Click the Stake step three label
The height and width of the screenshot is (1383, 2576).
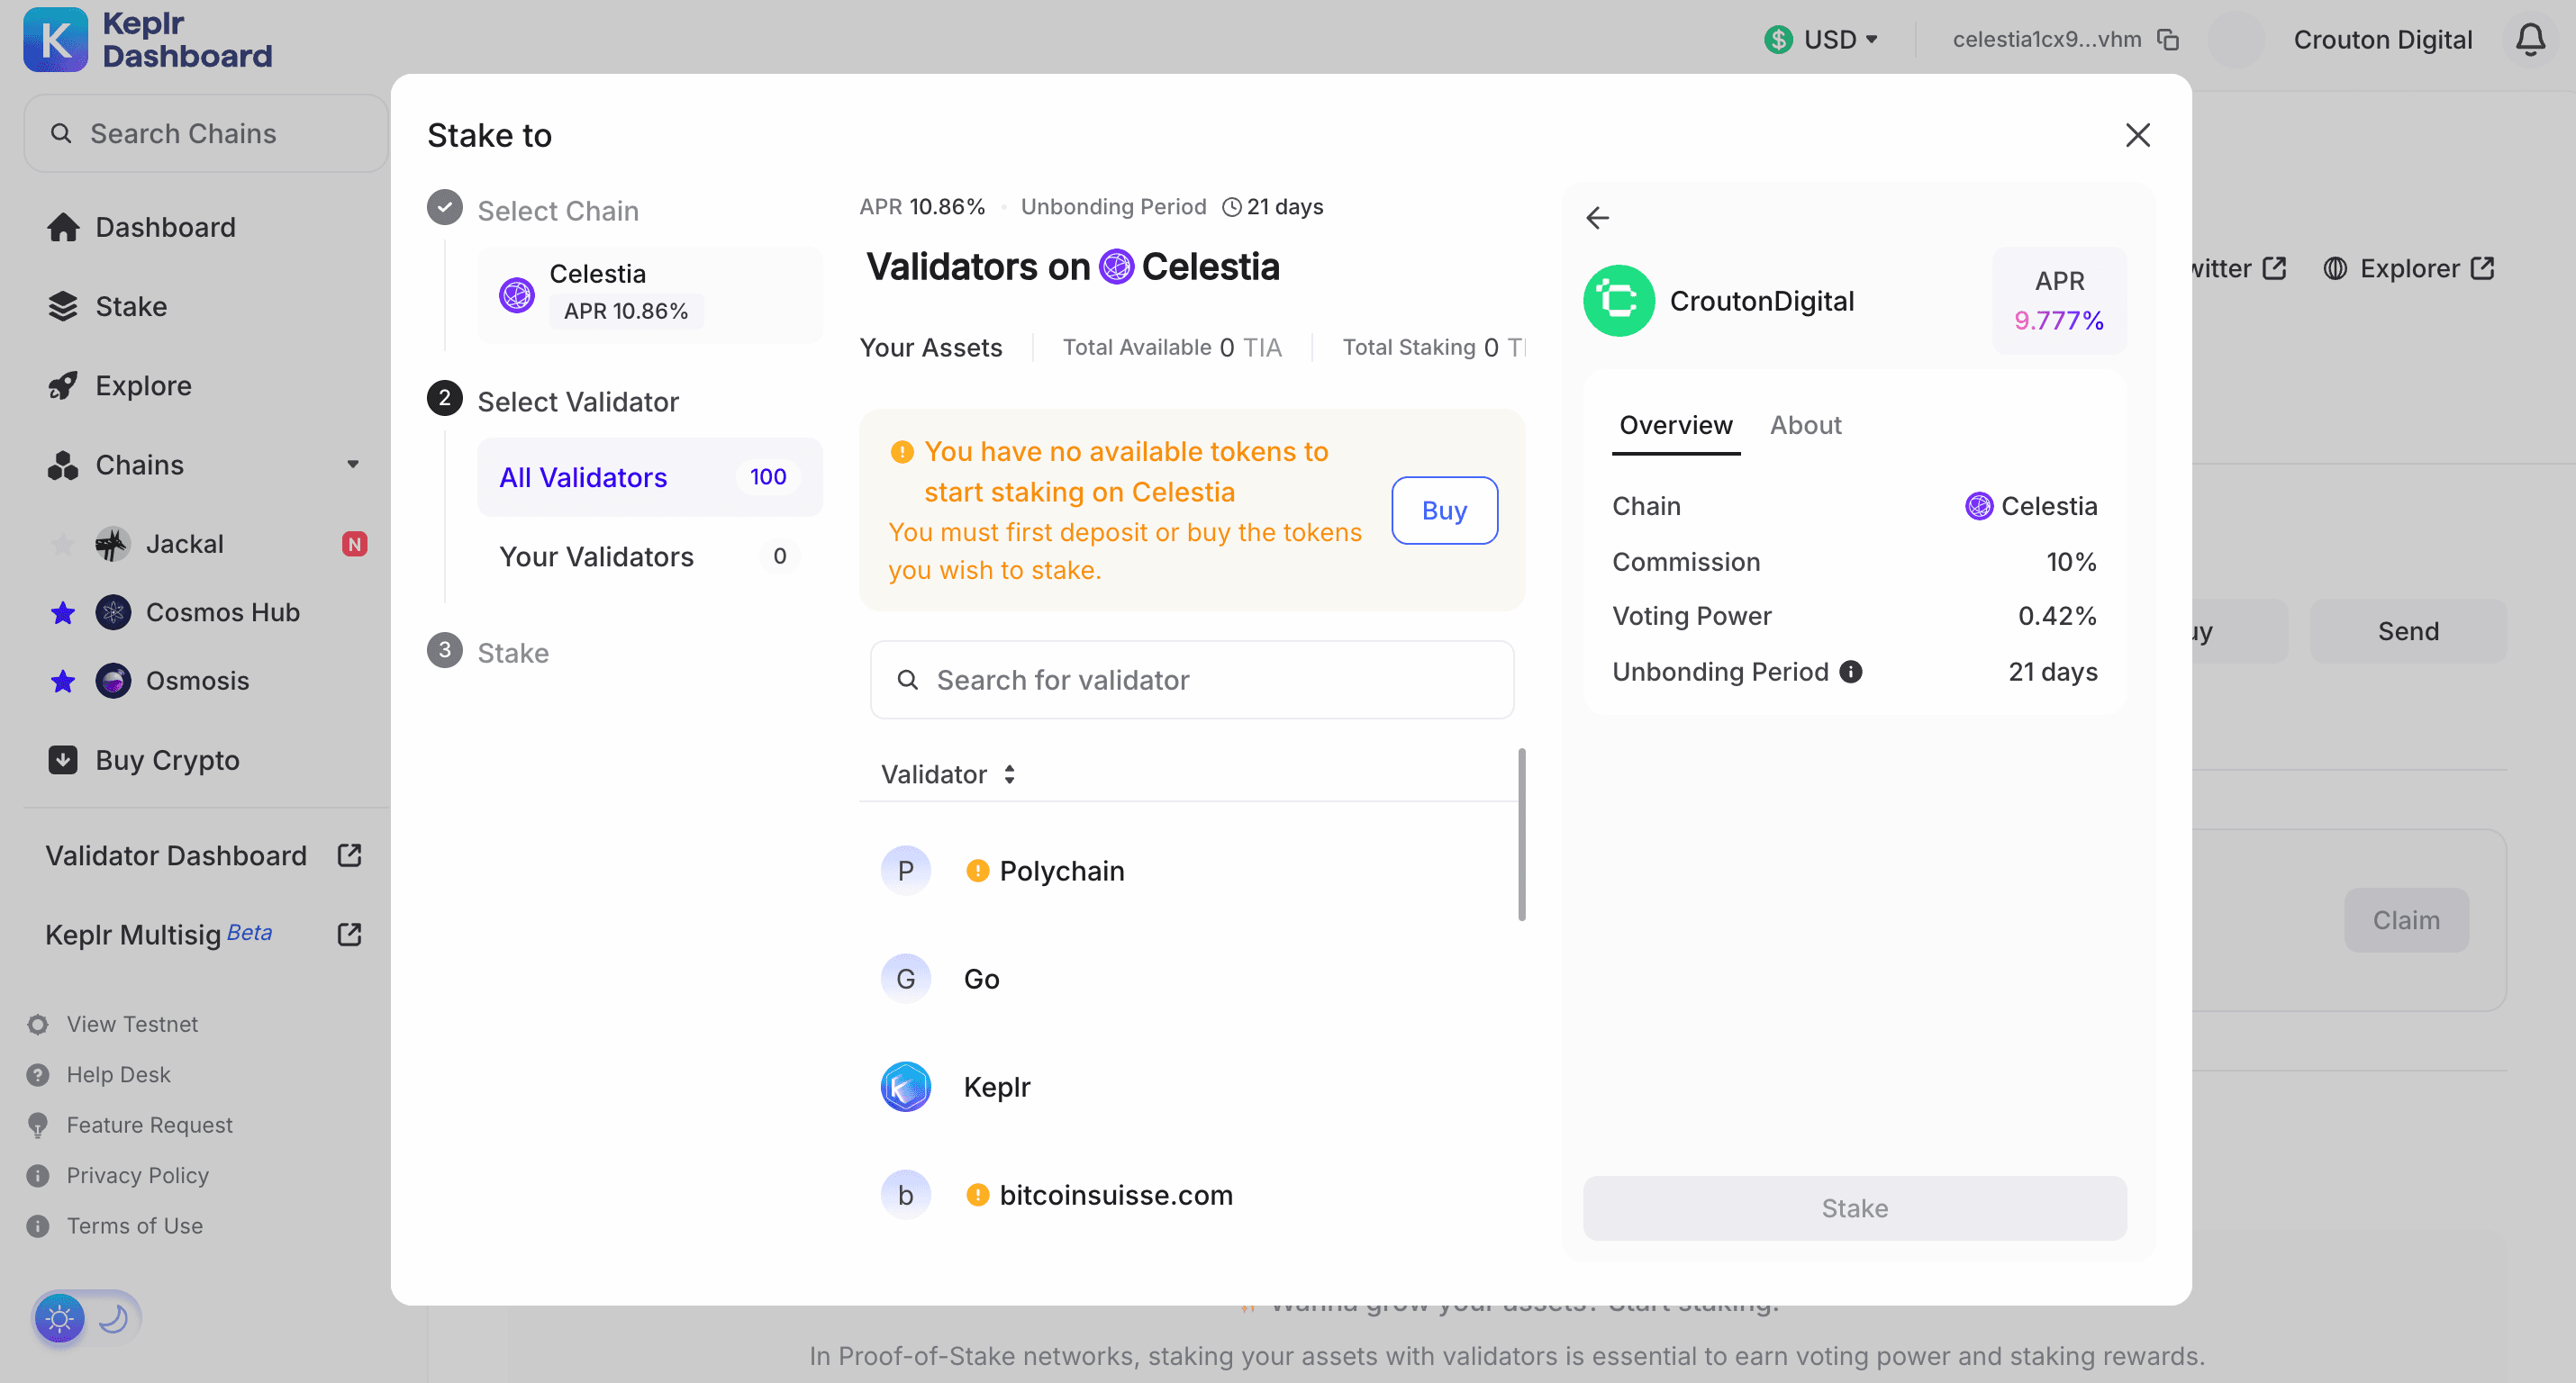(512, 653)
